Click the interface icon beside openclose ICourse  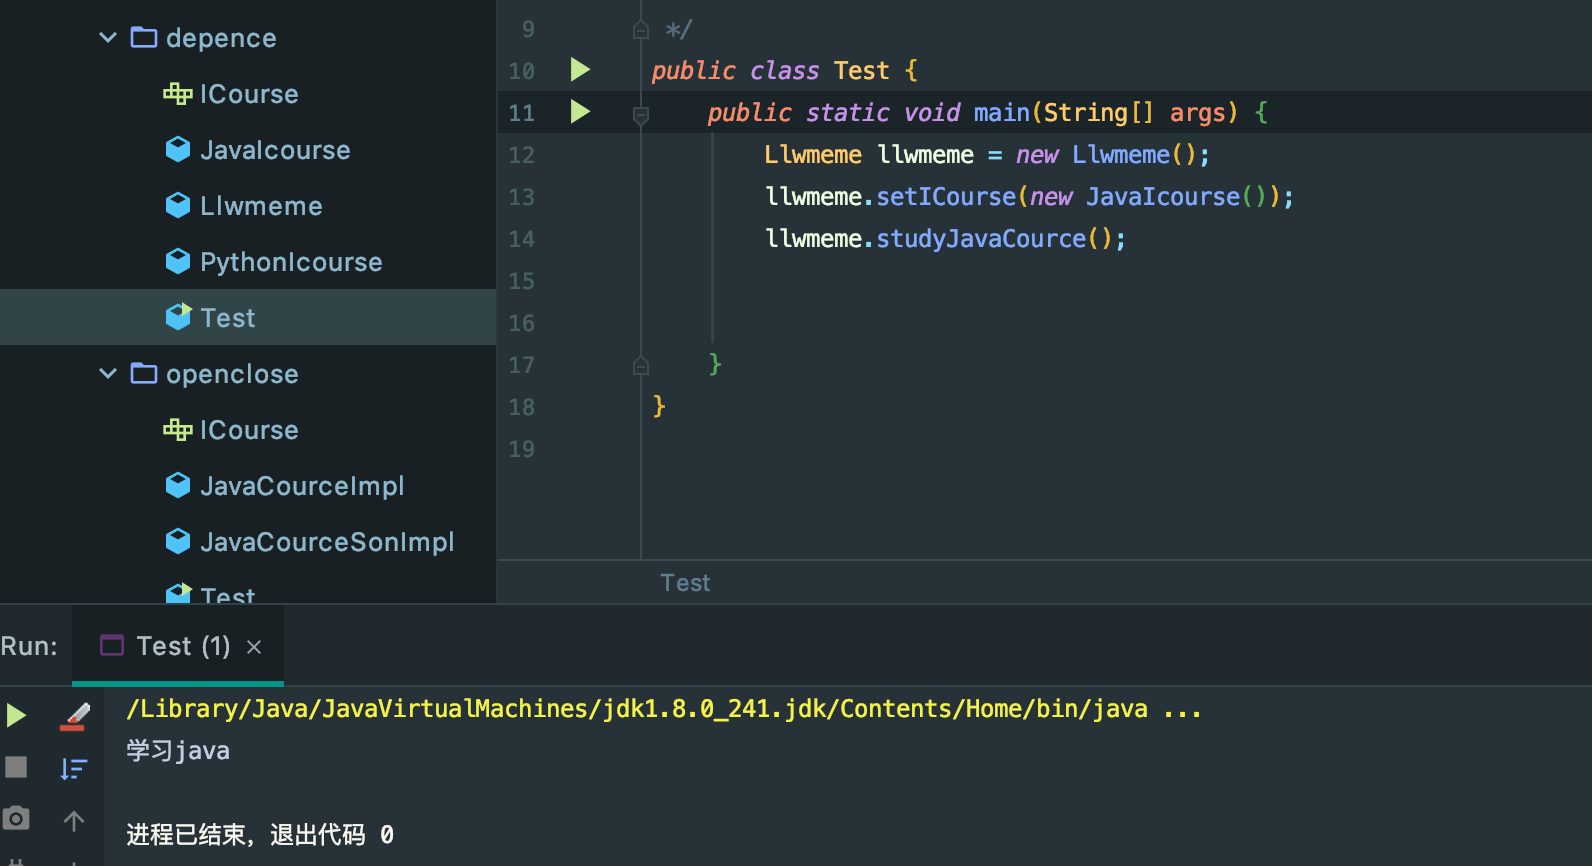click(x=178, y=430)
